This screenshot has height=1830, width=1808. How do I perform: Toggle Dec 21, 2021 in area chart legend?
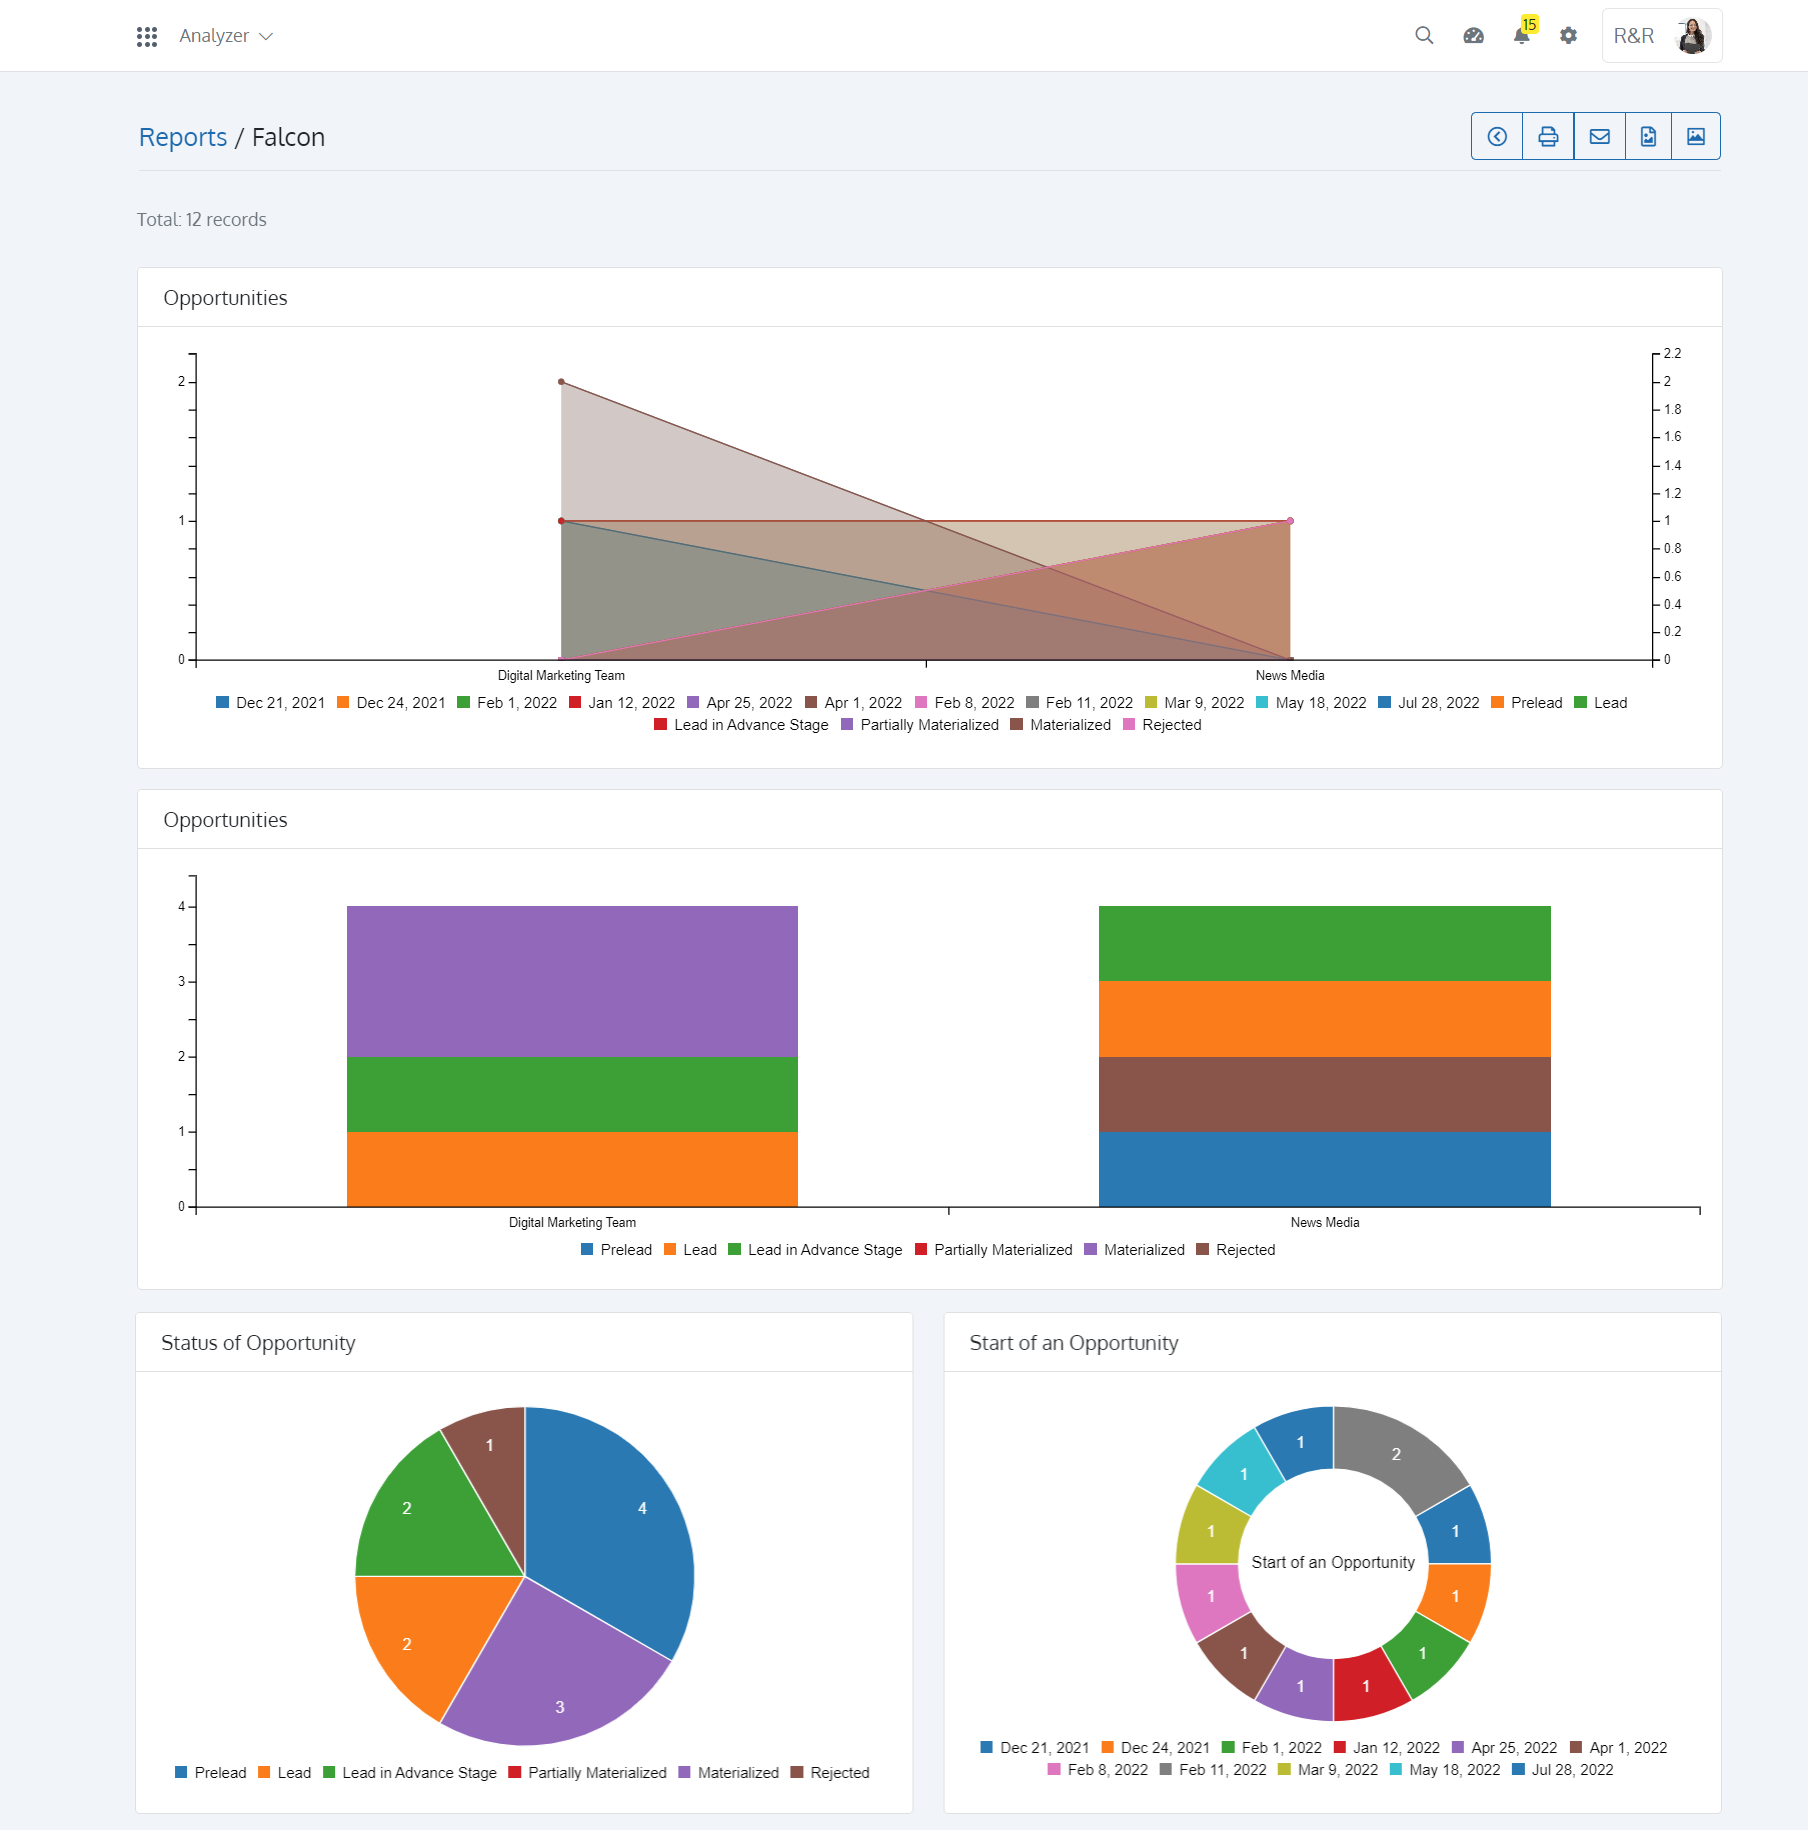pyautogui.click(x=270, y=703)
